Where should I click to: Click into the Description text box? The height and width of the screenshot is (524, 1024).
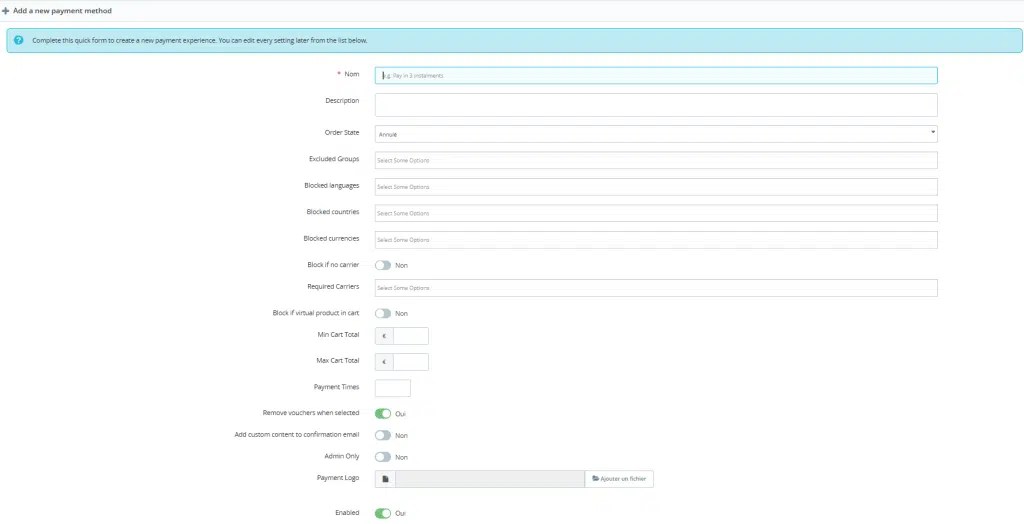pyautogui.click(x=656, y=105)
